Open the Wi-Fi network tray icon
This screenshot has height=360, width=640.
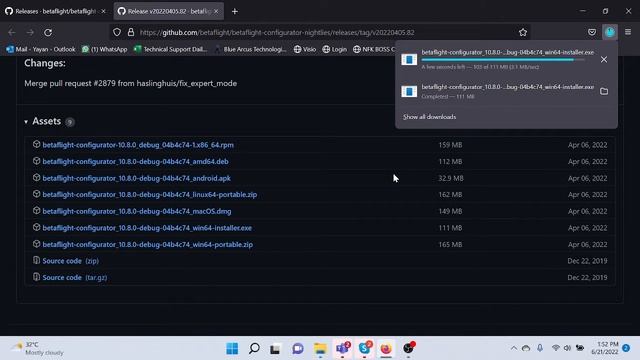[555, 348]
